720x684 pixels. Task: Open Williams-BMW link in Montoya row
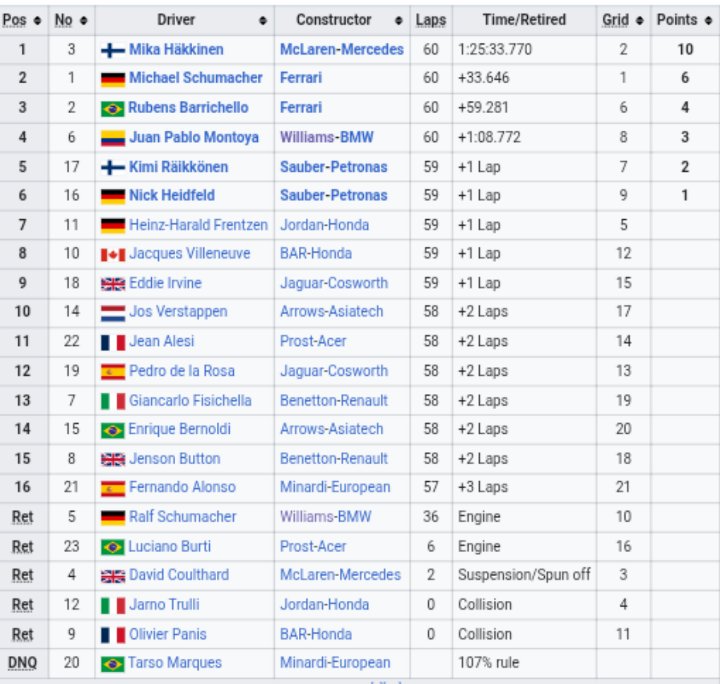(327, 137)
